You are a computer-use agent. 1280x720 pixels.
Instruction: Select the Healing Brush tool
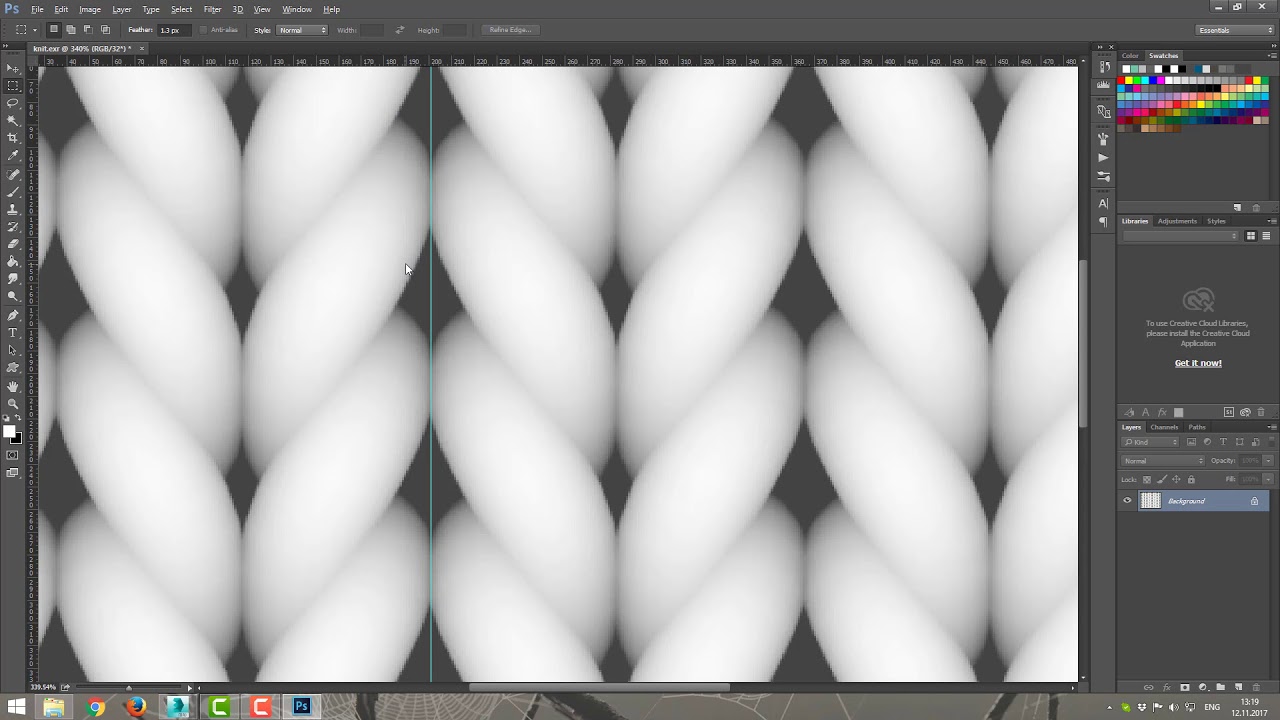coord(13,174)
